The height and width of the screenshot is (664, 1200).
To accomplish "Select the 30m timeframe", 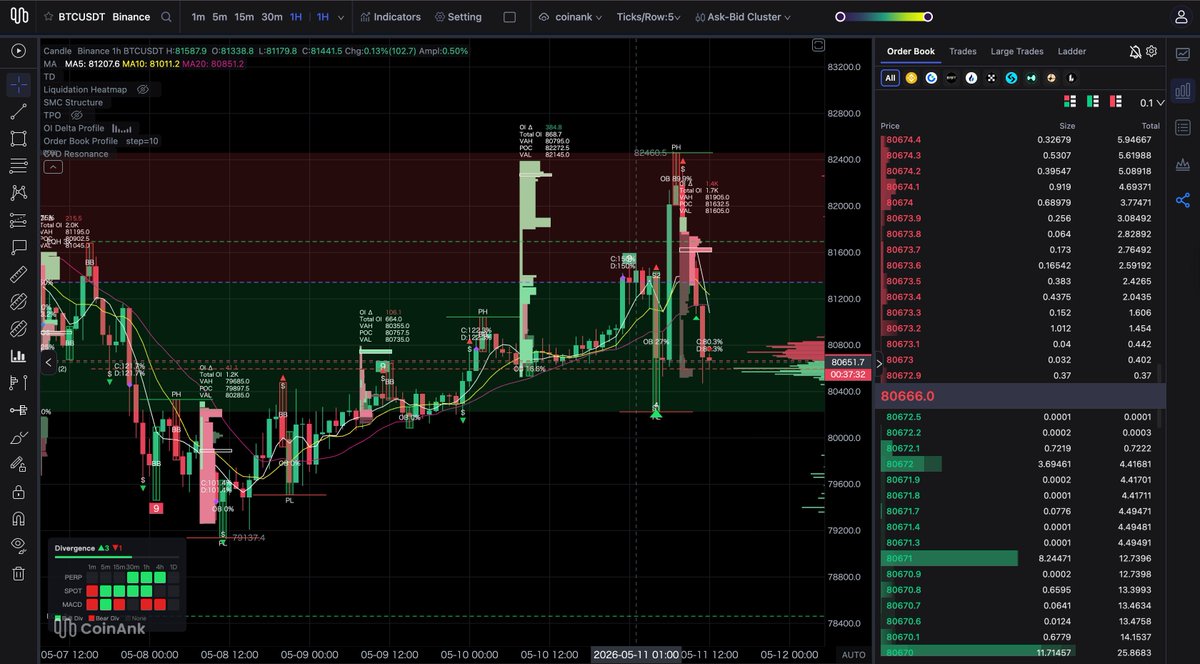I will (x=271, y=17).
